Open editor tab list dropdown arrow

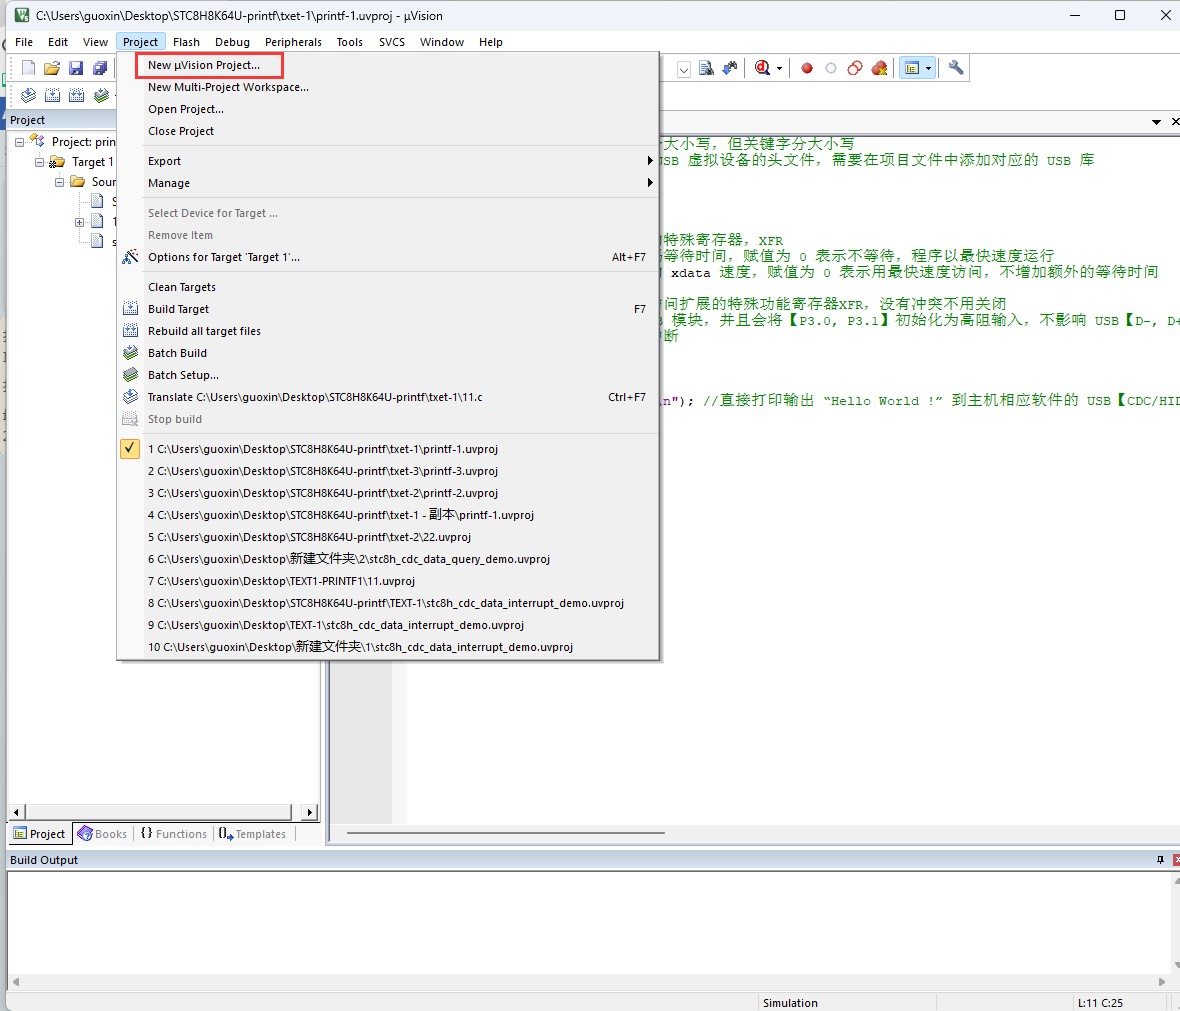(x=1156, y=121)
